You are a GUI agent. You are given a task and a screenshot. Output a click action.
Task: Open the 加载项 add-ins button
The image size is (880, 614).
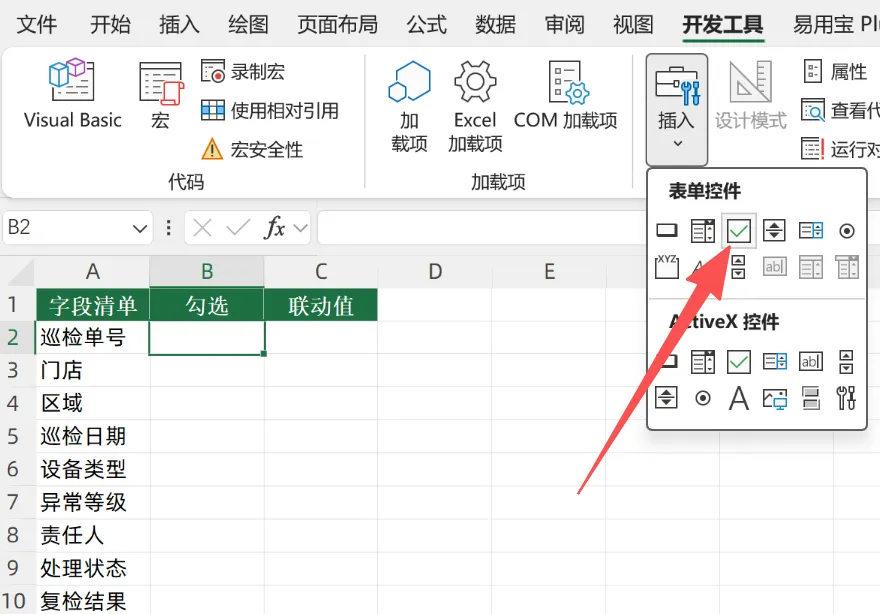pyautogui.click(x=410, y=106)
